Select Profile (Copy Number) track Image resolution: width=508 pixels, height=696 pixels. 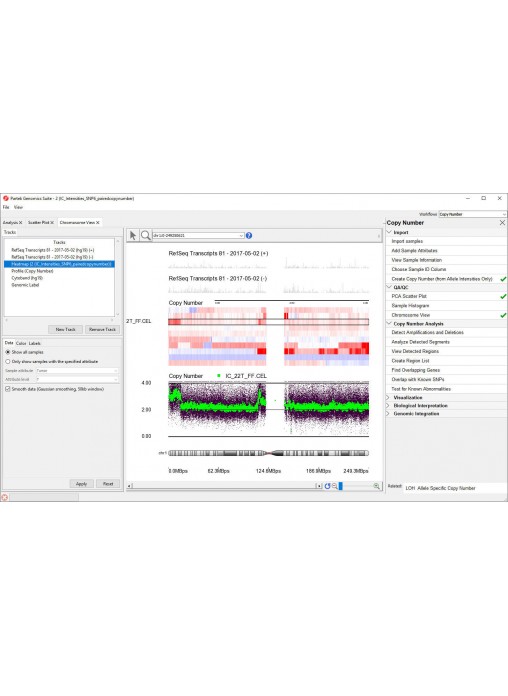point(32,271)
